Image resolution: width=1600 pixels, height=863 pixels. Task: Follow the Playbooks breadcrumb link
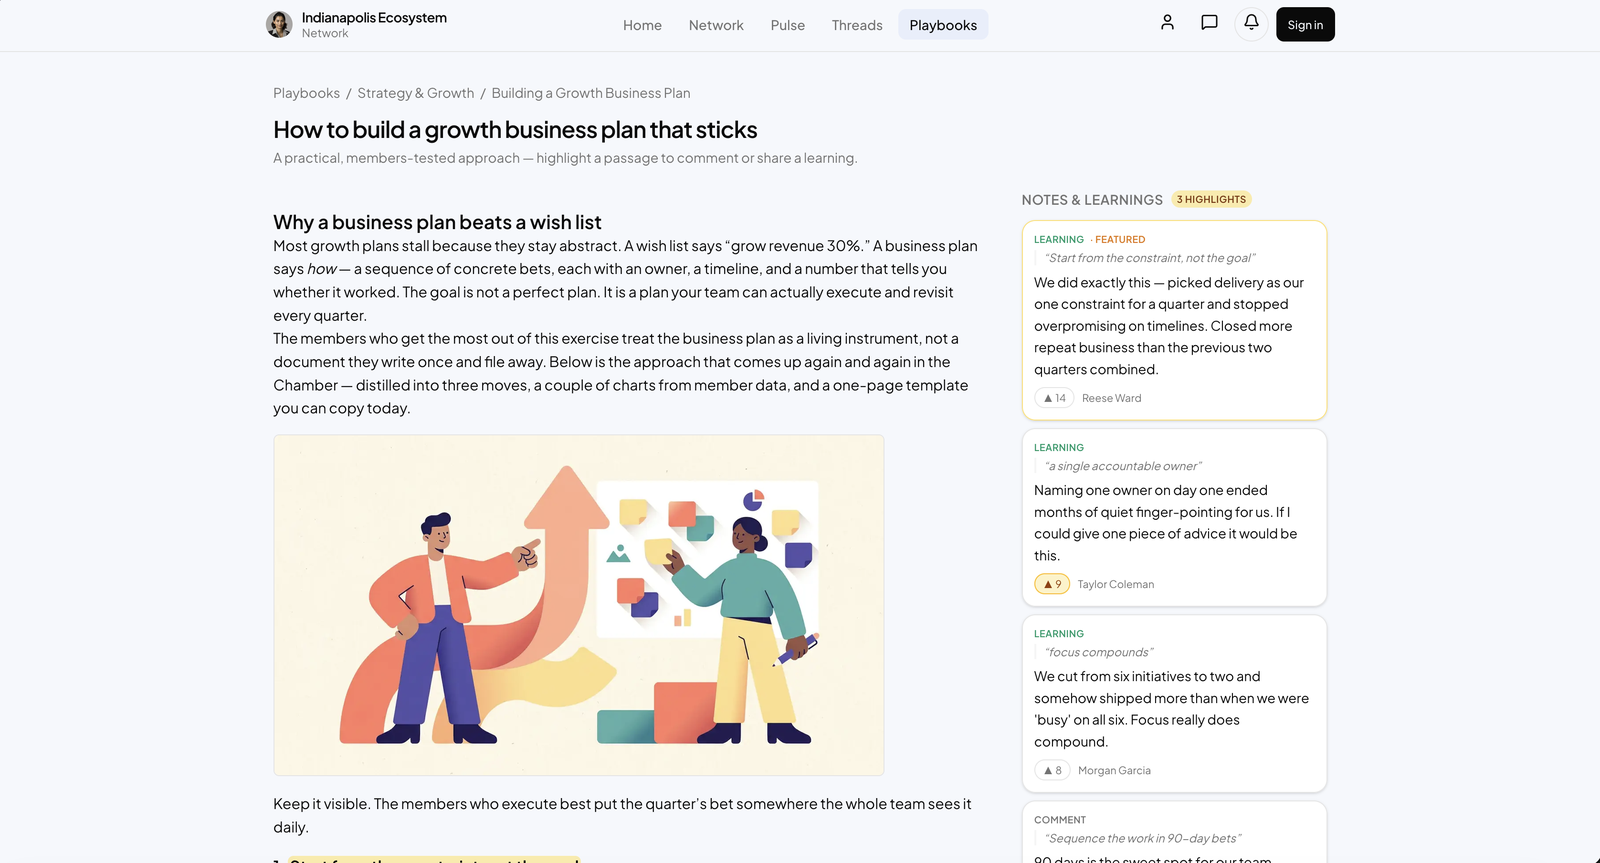coord(306,93)
